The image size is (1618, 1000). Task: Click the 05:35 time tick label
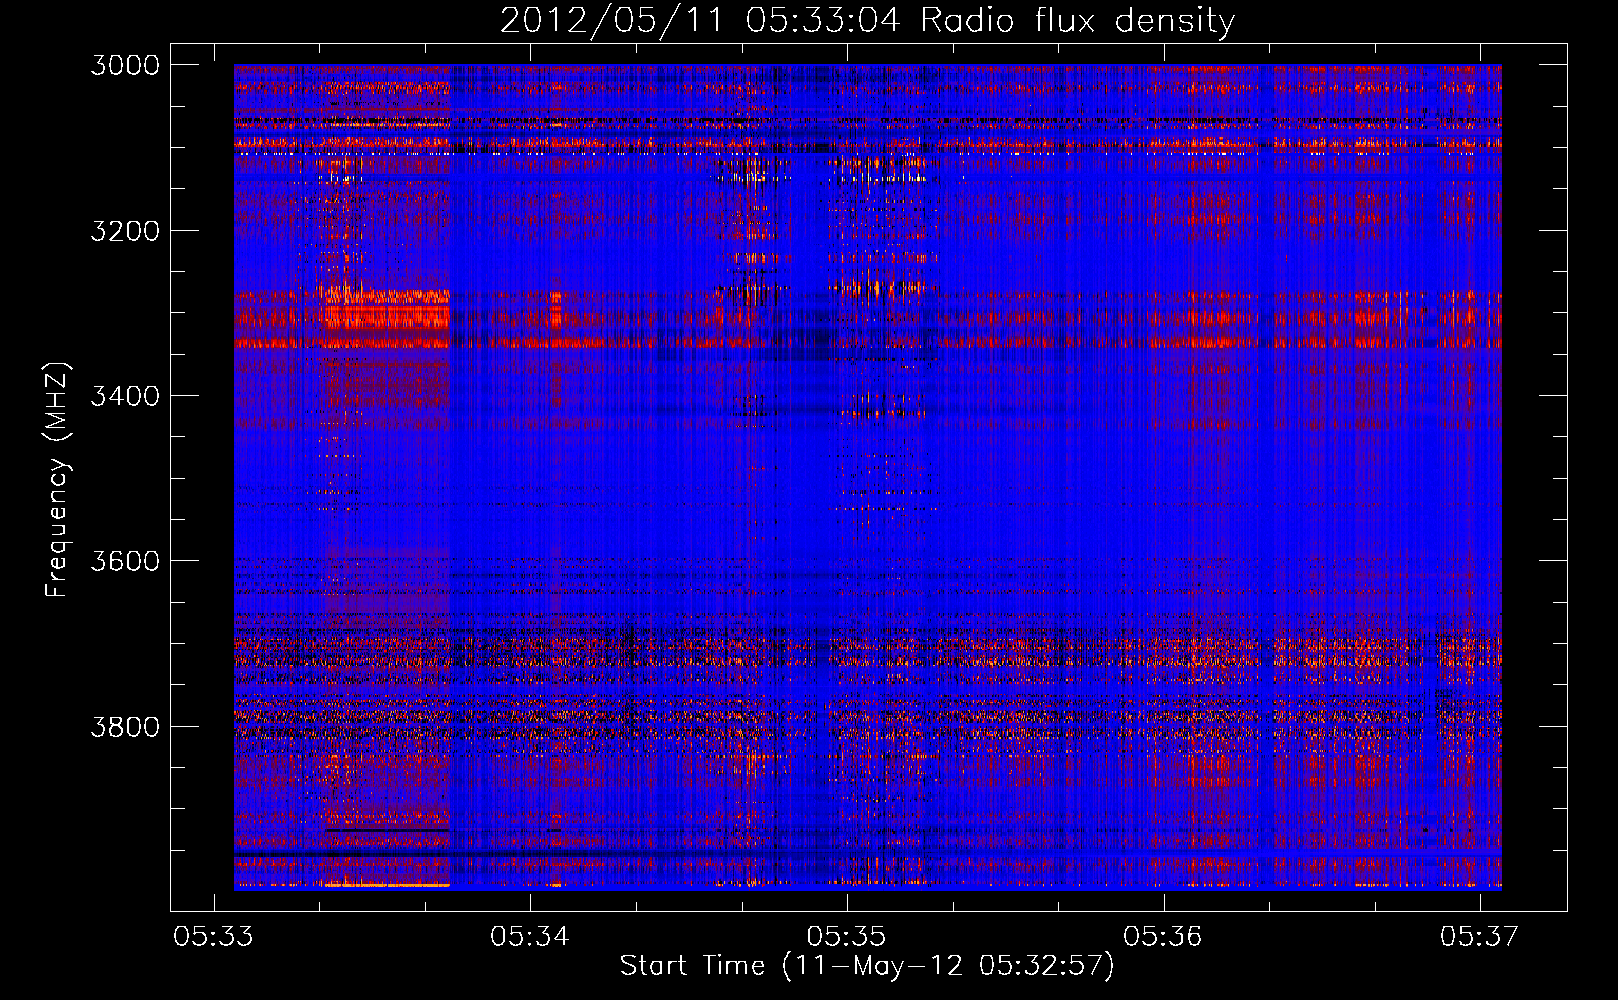847,936
